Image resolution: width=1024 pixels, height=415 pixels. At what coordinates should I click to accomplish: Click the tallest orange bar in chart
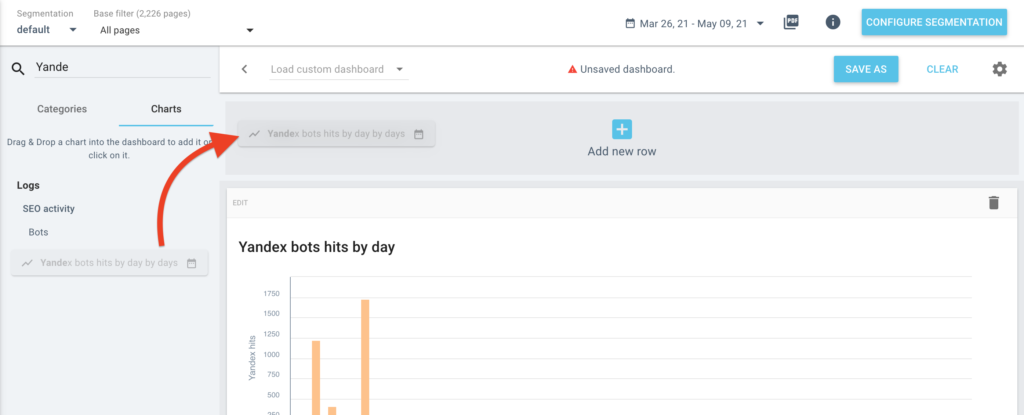pos(365,357)
